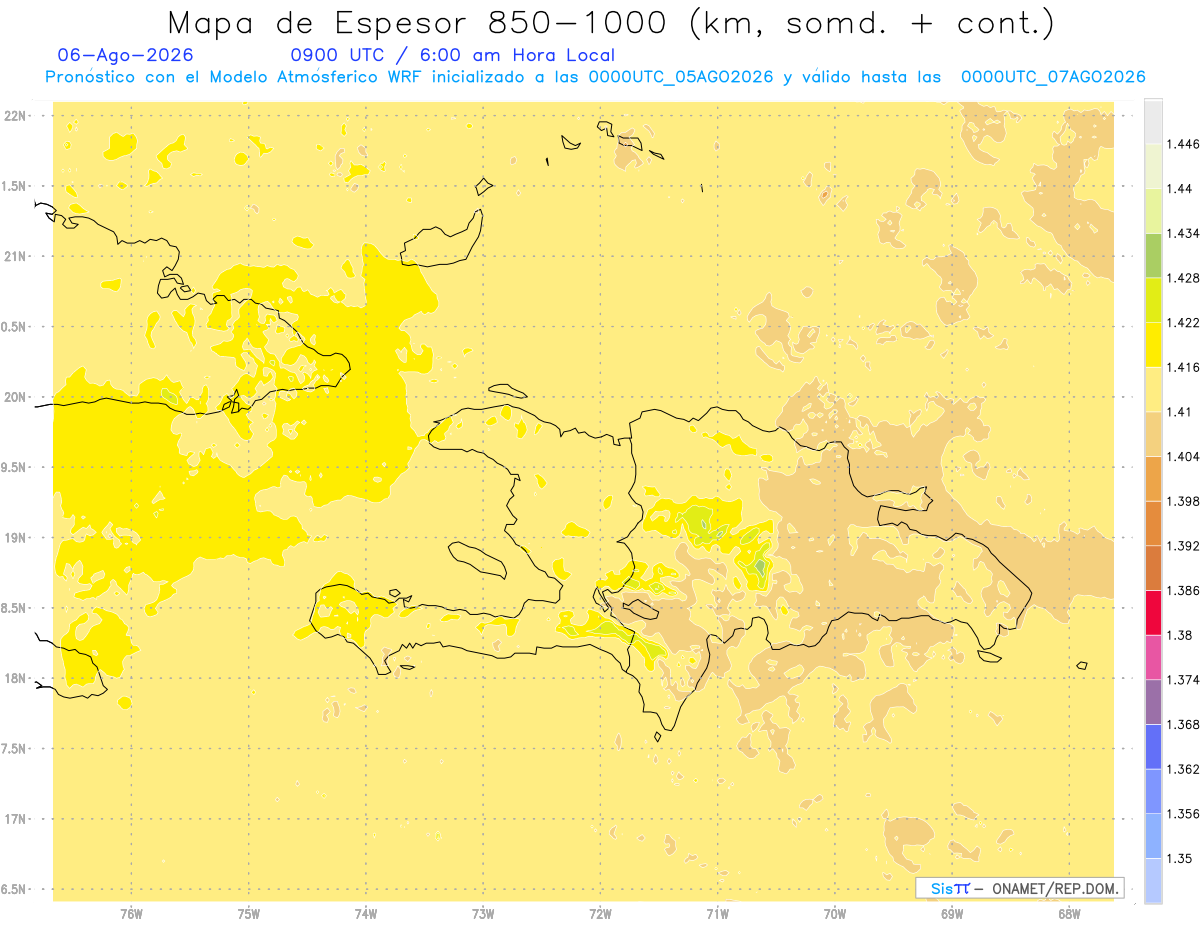This screenshot has height=927, width=1200.
Task: Click the 70W longitude label
Action: pos(834,914)
